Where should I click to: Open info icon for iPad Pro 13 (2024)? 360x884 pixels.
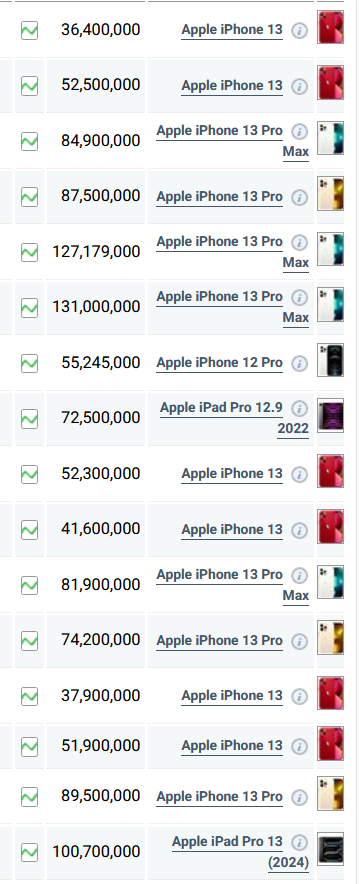point(300,842)
